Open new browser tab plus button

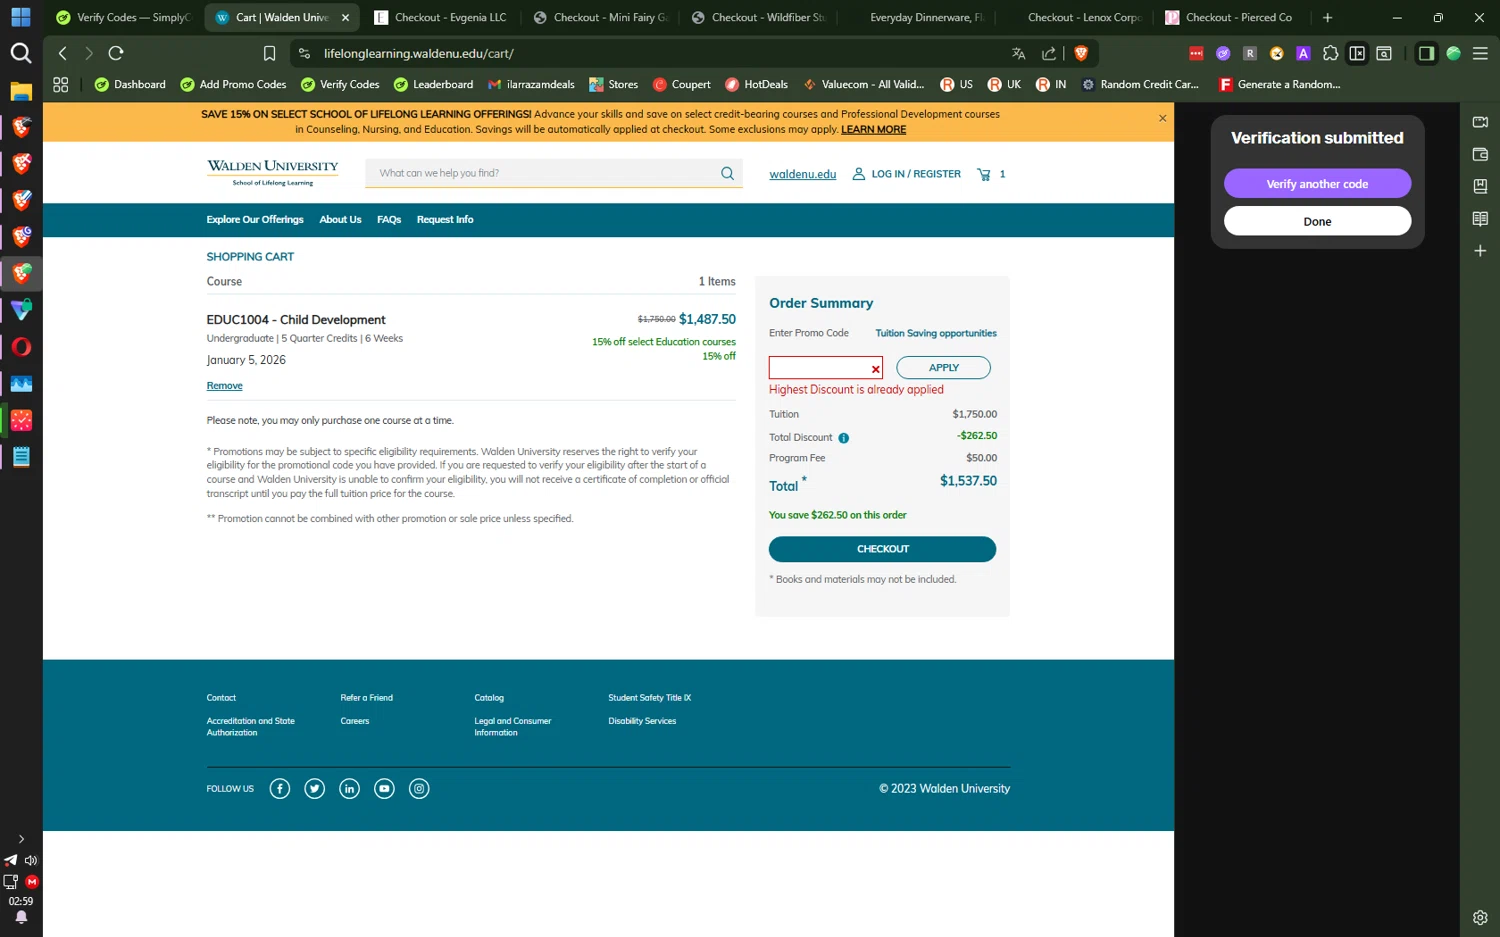pyautogui.click(x=1327, y=17)
